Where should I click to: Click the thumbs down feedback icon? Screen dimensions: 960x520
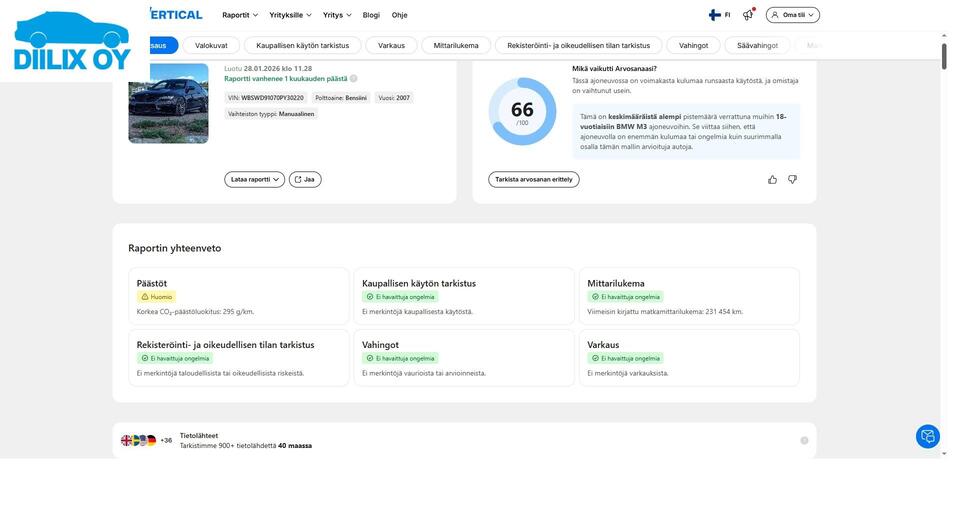pyautogui.click(x=792, y=179)
